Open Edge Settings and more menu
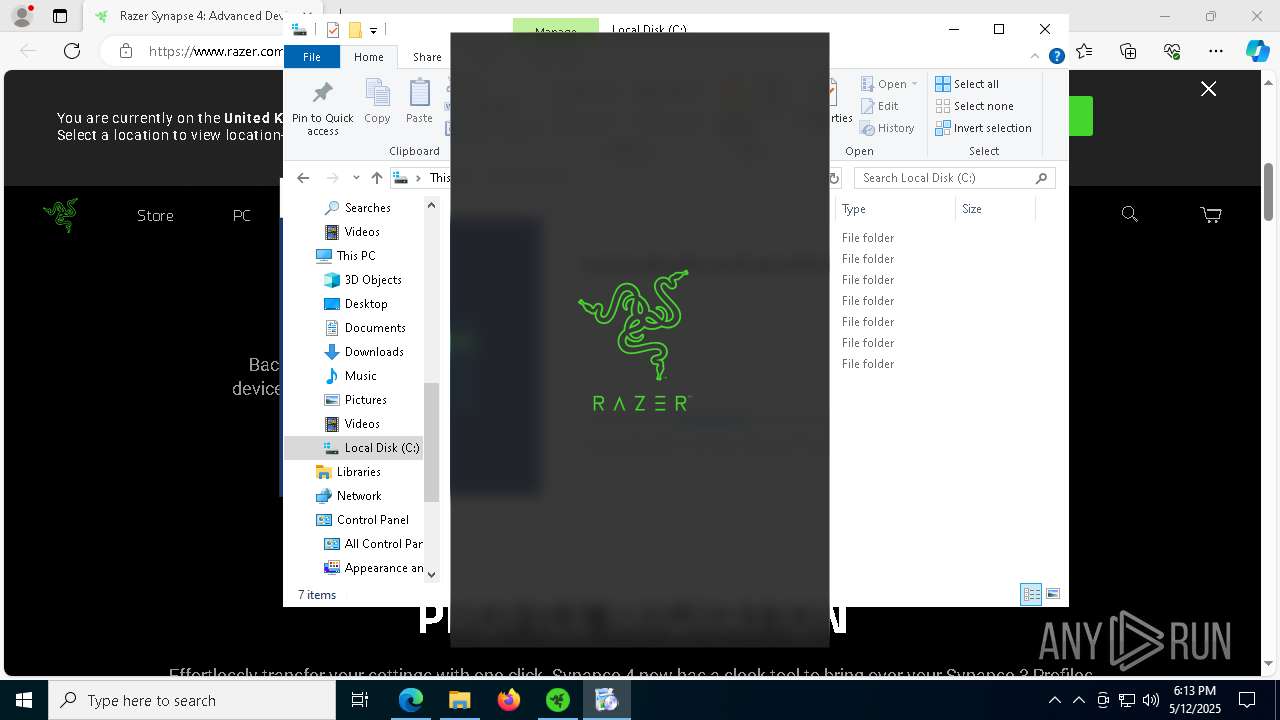Viewport: 1280px width, 720px height. tap(1215, 51)
